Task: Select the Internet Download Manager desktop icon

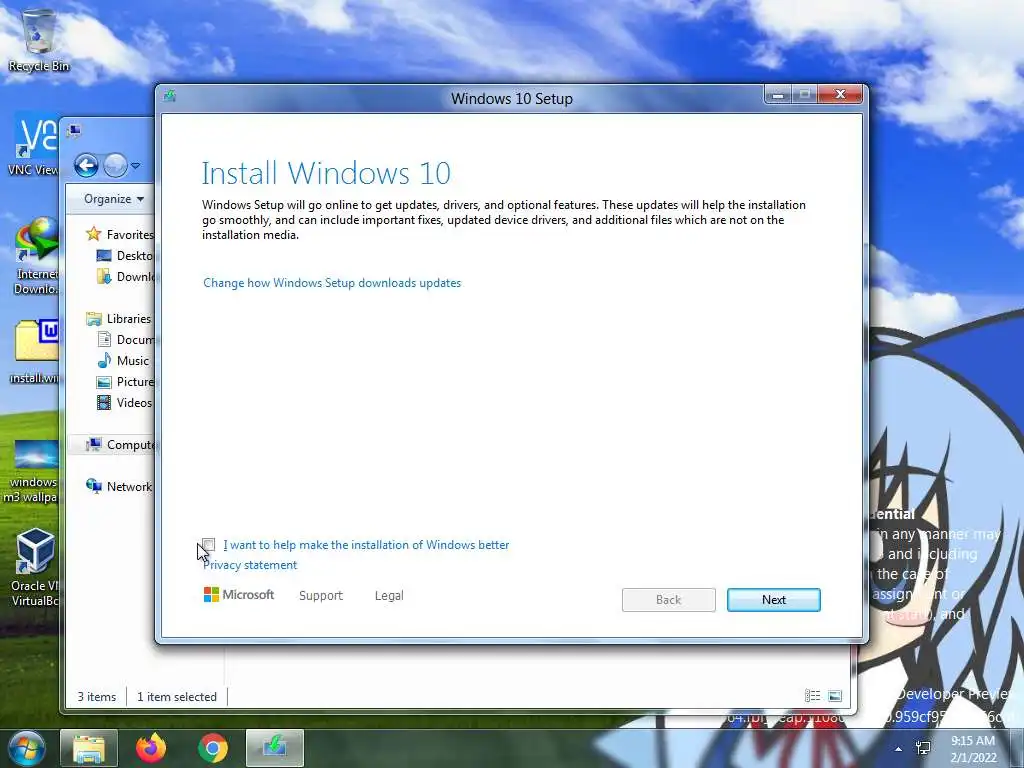Action: point(36,256)
